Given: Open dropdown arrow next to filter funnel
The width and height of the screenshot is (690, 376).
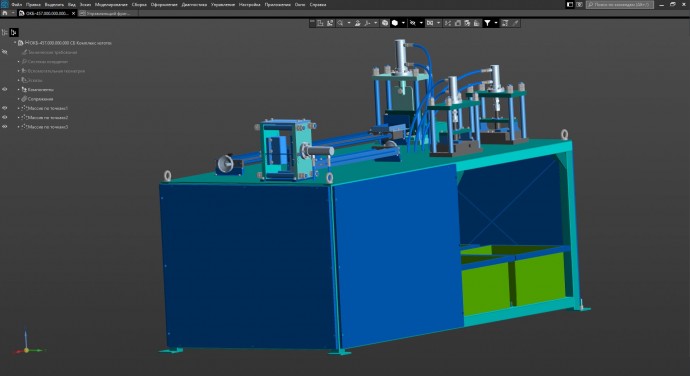Looking at the screenshot, I should 495,23.
